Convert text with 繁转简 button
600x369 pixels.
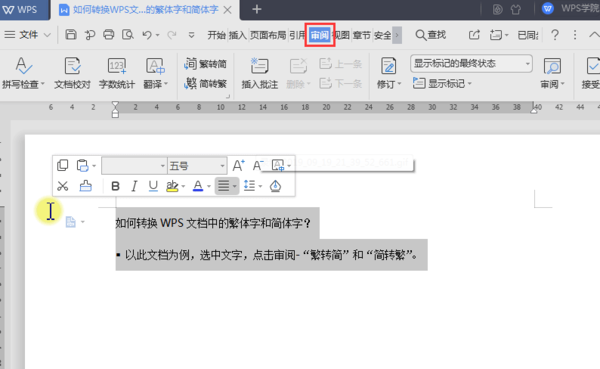click(205, 64)
